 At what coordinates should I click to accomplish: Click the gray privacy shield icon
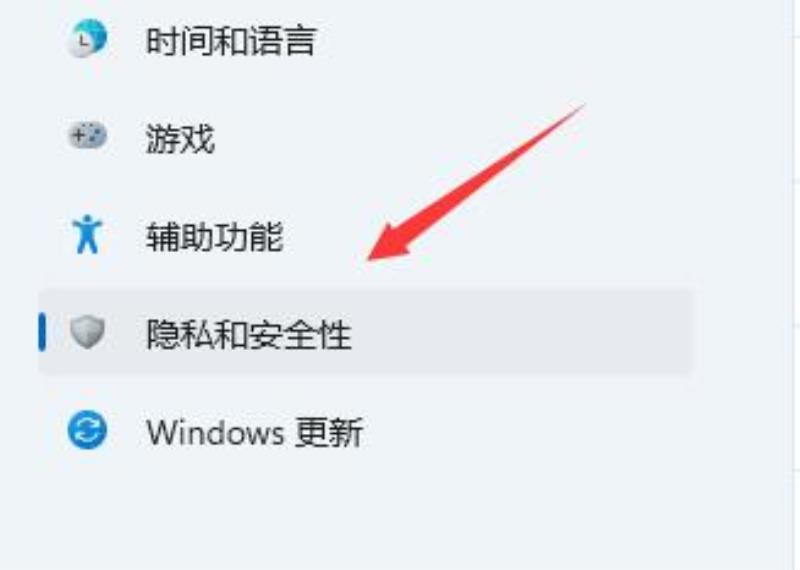click(x=88, y=332)
